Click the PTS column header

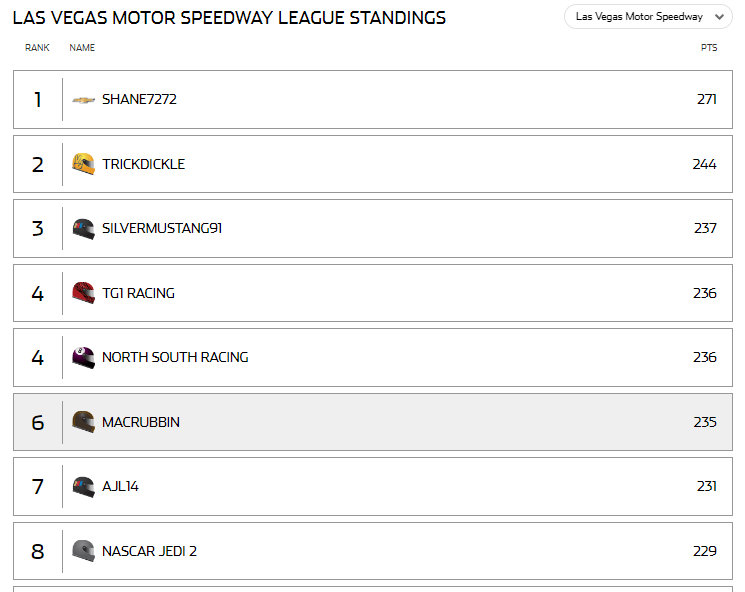click(x=709, y=48)
